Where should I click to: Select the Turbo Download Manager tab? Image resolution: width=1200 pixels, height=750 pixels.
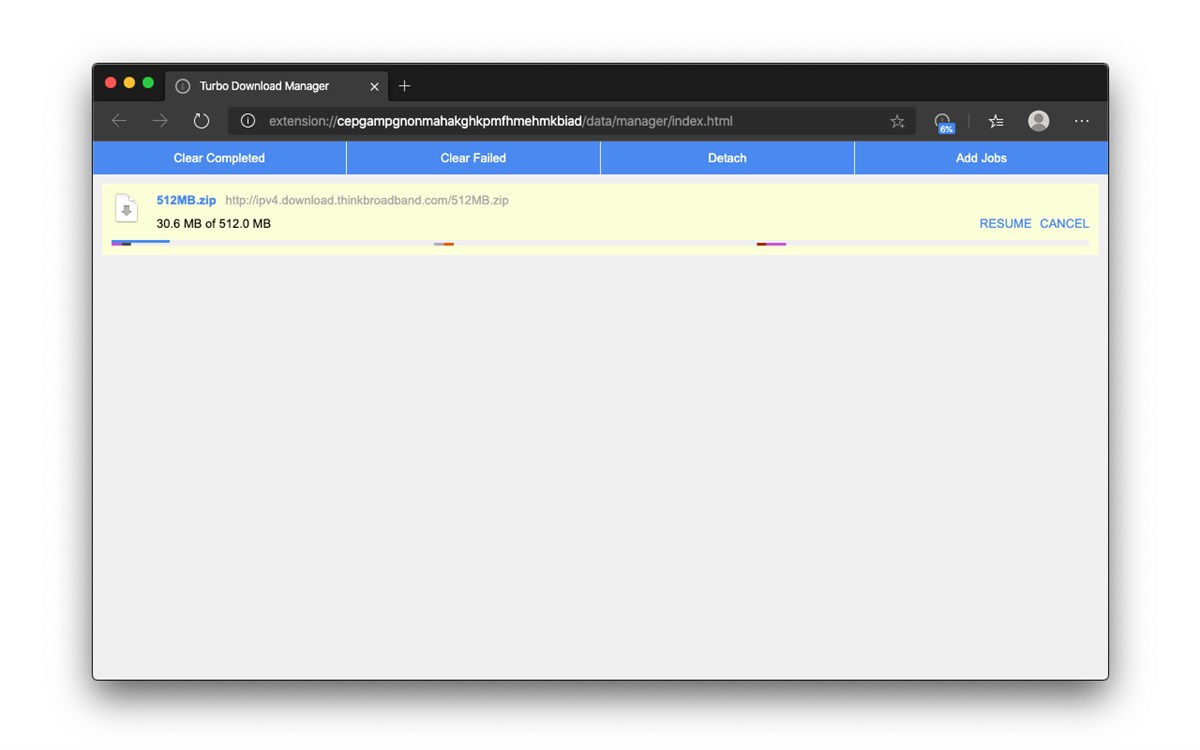tap(277, 86)
